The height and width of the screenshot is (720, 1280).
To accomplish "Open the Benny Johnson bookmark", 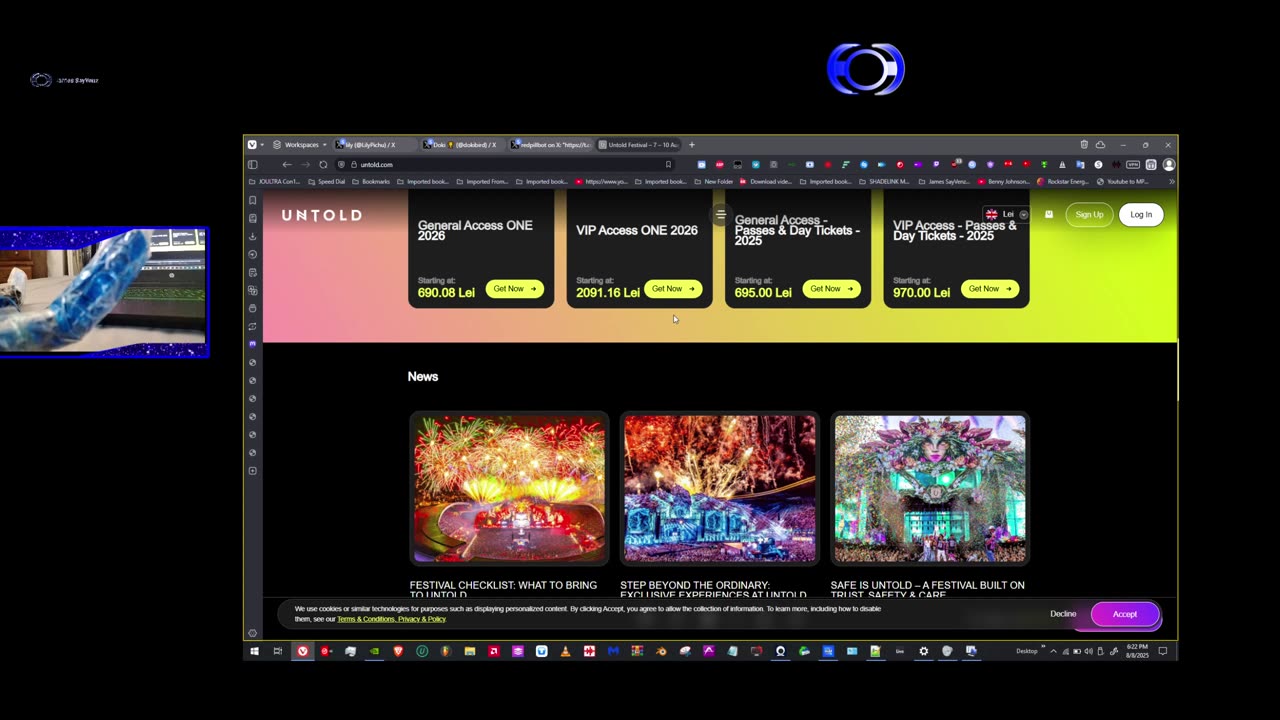I will (x=1003, y=182).
